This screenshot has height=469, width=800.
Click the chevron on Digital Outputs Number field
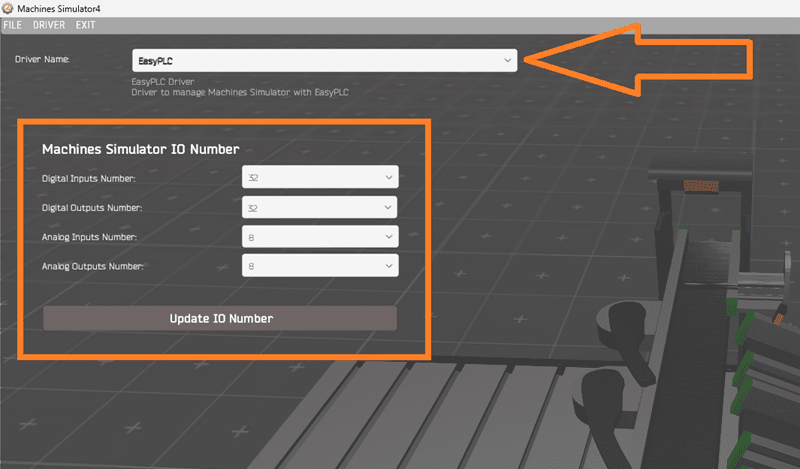389,207
